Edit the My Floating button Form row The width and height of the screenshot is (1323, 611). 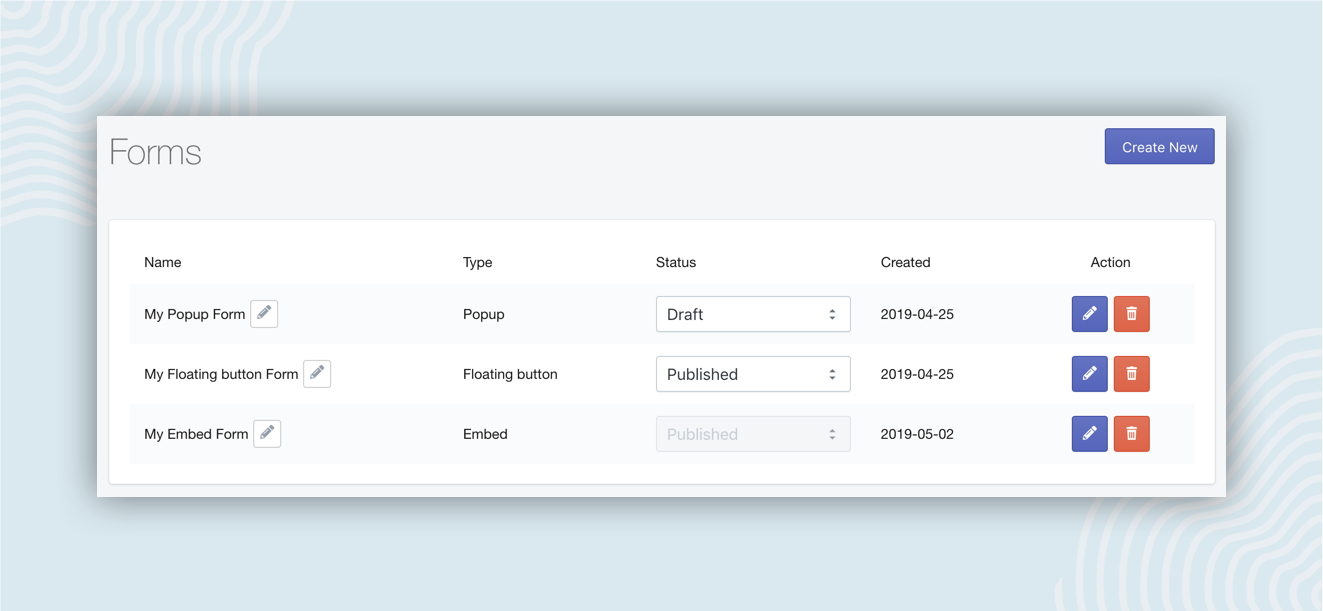click(x=1090, y=374)
